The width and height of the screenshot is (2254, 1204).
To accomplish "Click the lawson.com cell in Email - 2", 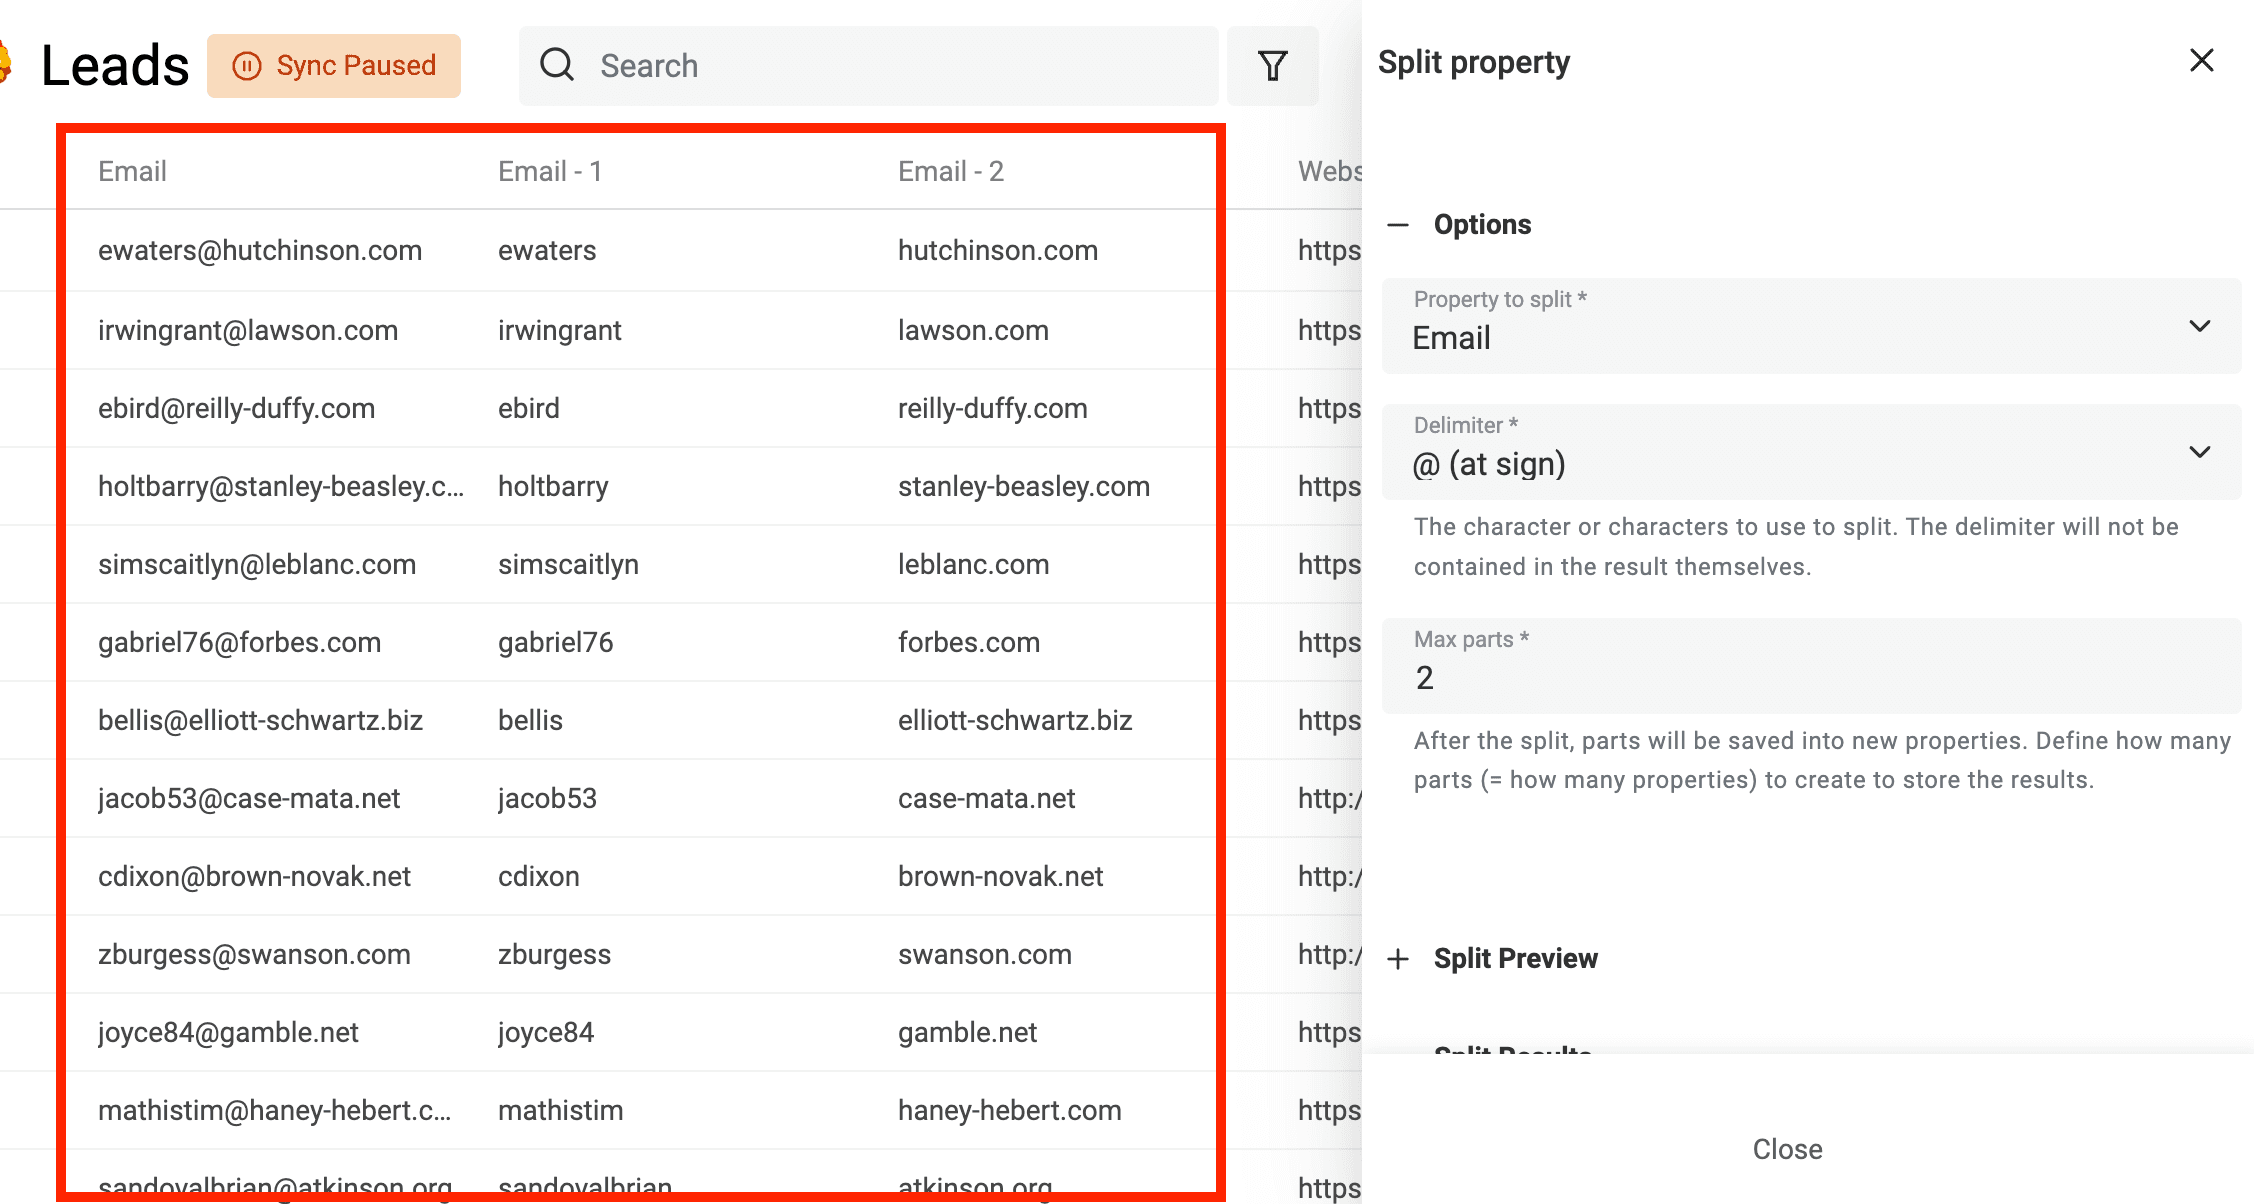I will 973,331.
